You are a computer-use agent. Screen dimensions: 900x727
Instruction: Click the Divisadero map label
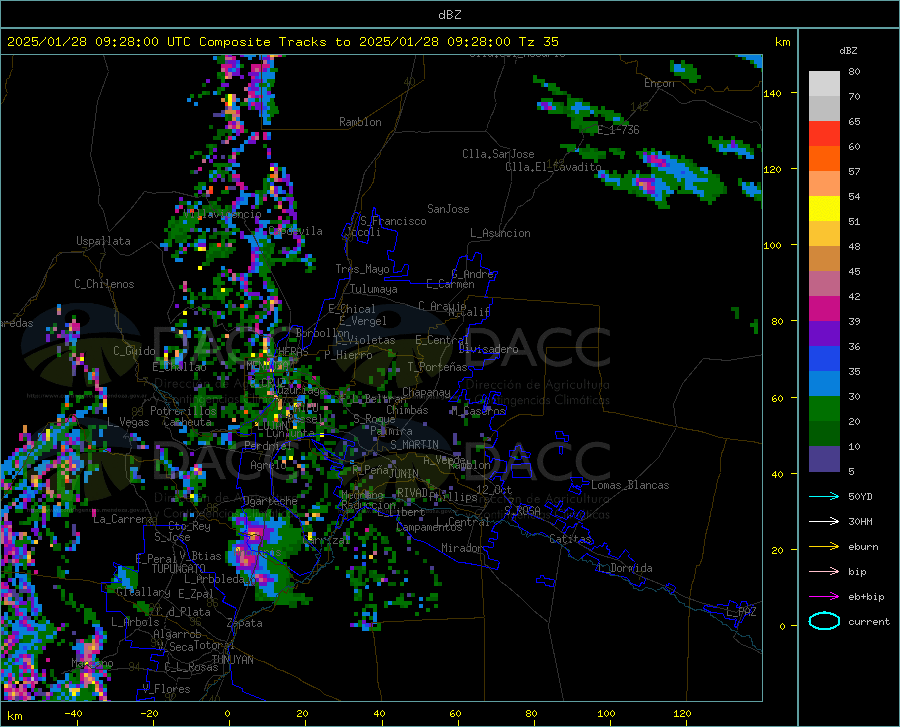click(488, 349)
